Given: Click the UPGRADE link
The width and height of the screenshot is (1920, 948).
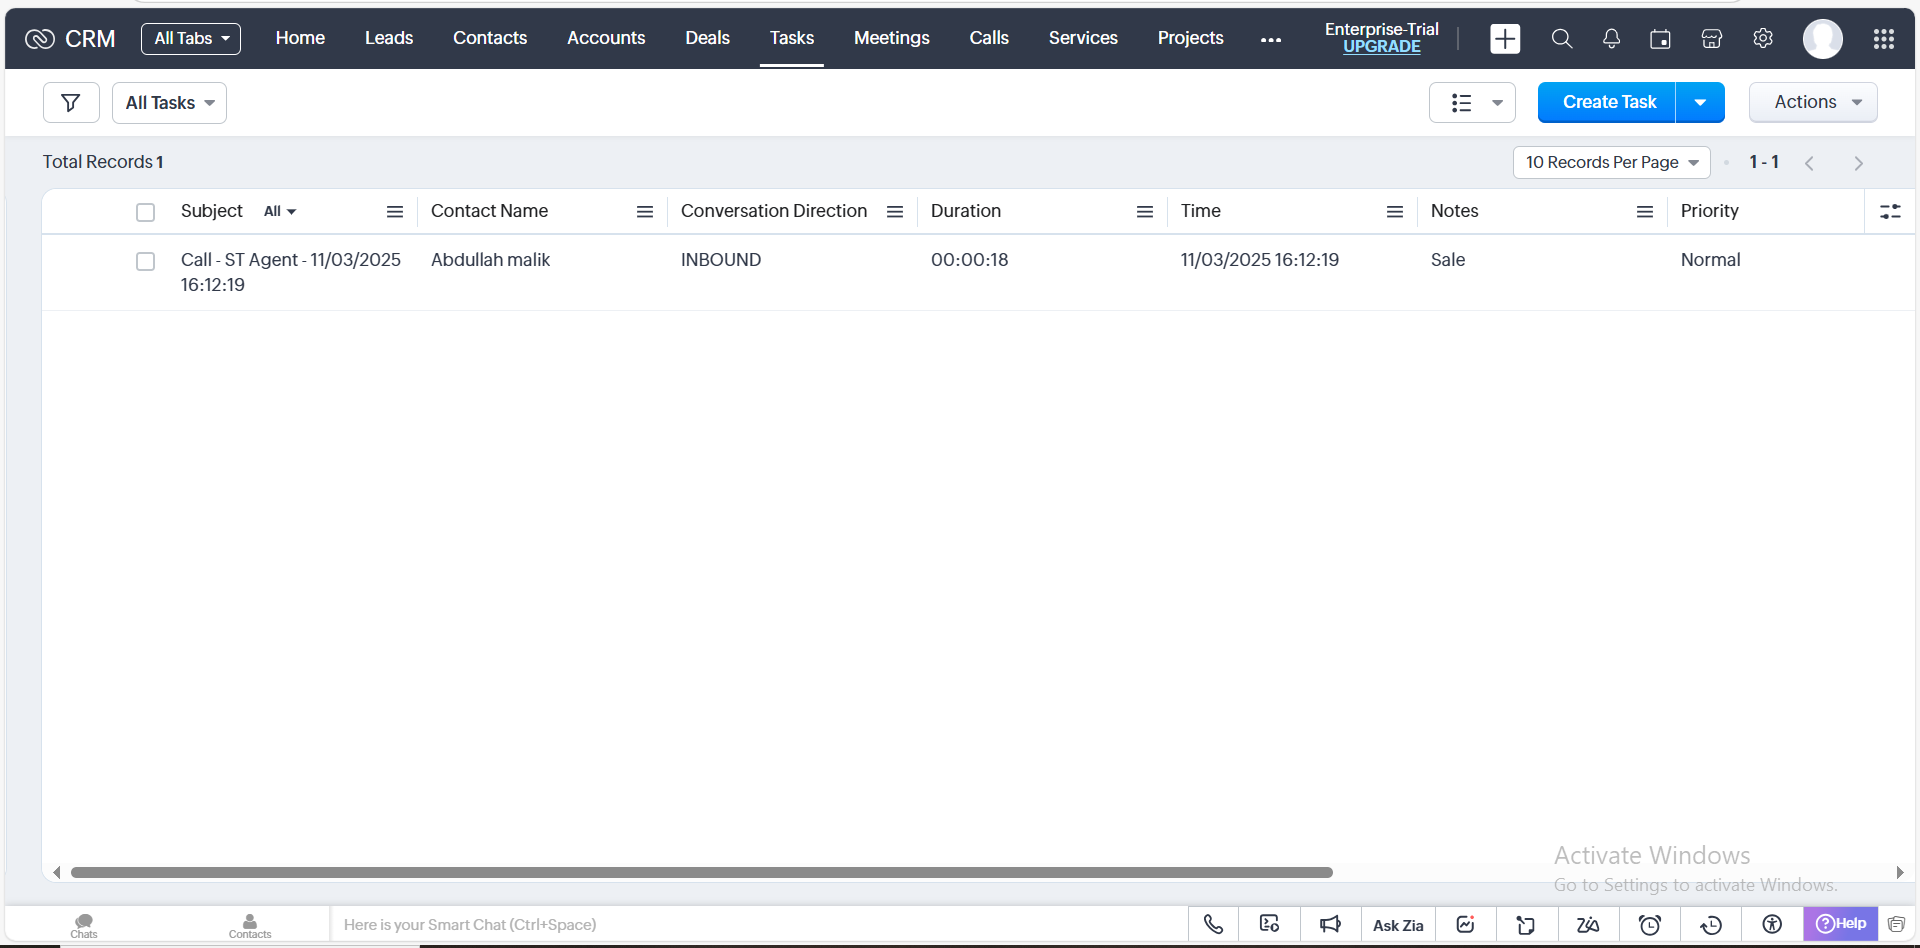Looking at the screenshot, I should click(x=1381, y=47).
